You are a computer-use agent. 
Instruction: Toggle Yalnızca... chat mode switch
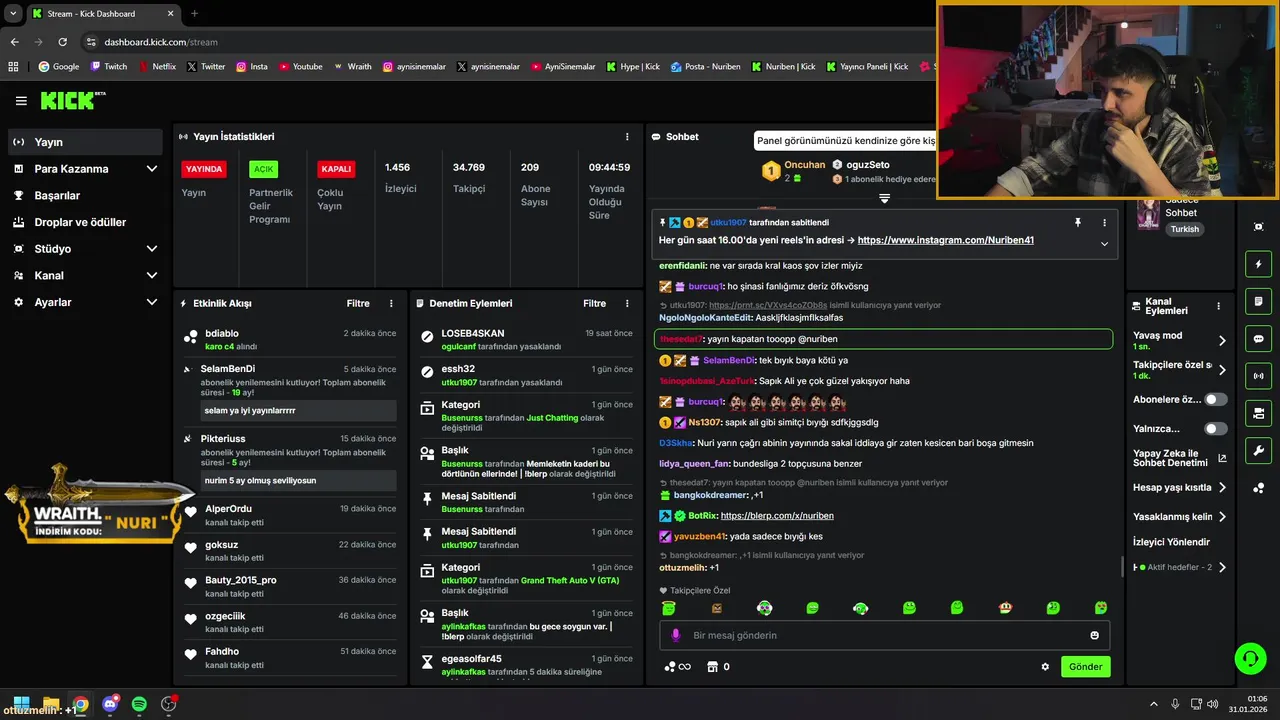pyautogui.click(x=1215, y=429)
